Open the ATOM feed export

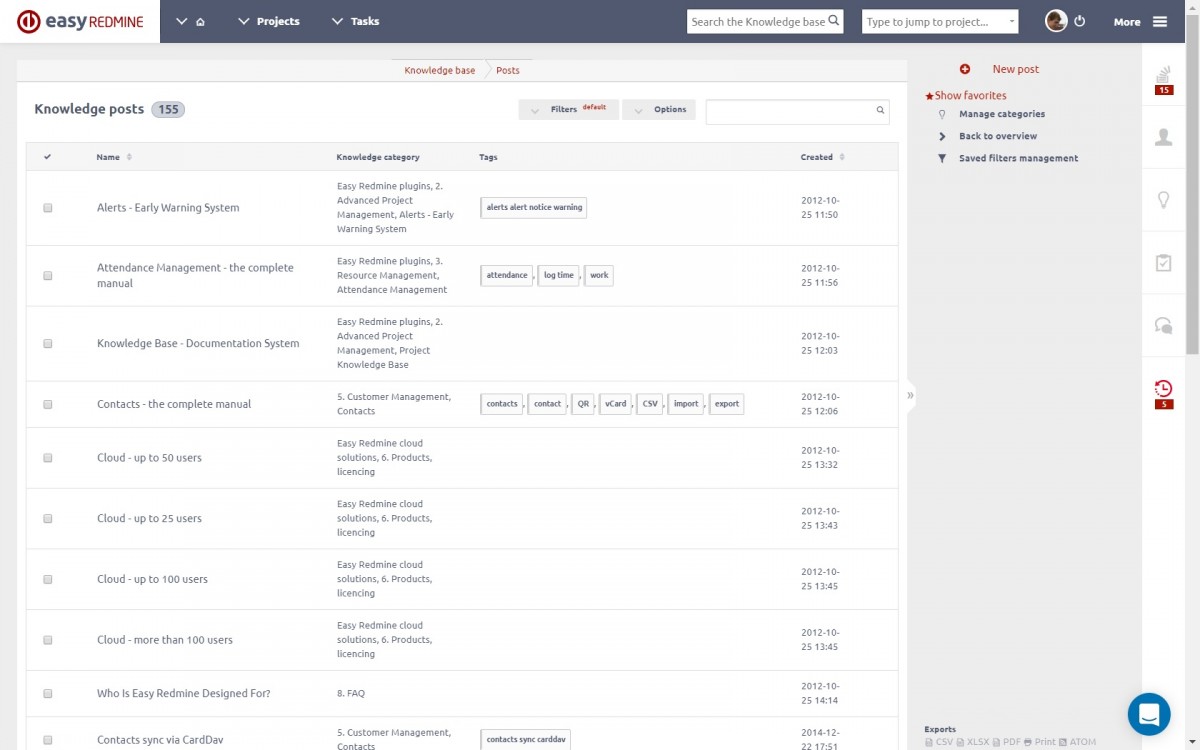(x=1077, y=742)
